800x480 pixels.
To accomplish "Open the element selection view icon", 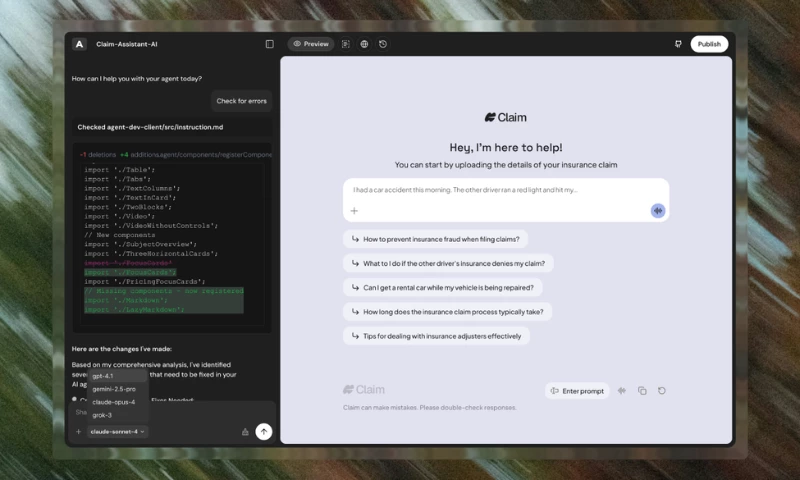I will click(345, 44).
